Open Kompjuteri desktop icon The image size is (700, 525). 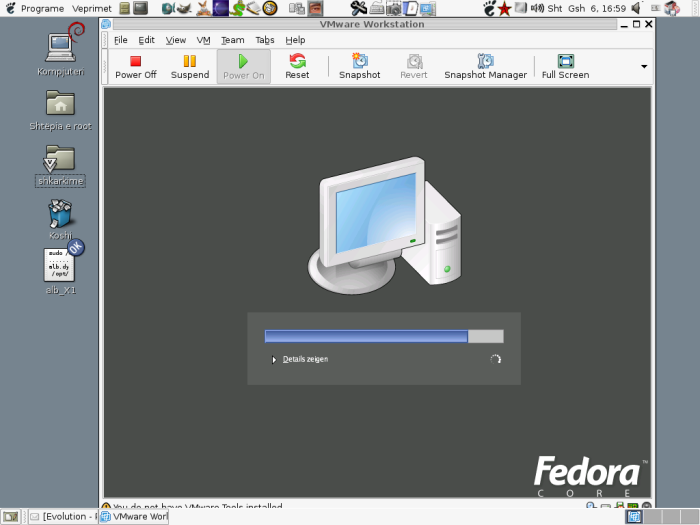pos(61,50)
